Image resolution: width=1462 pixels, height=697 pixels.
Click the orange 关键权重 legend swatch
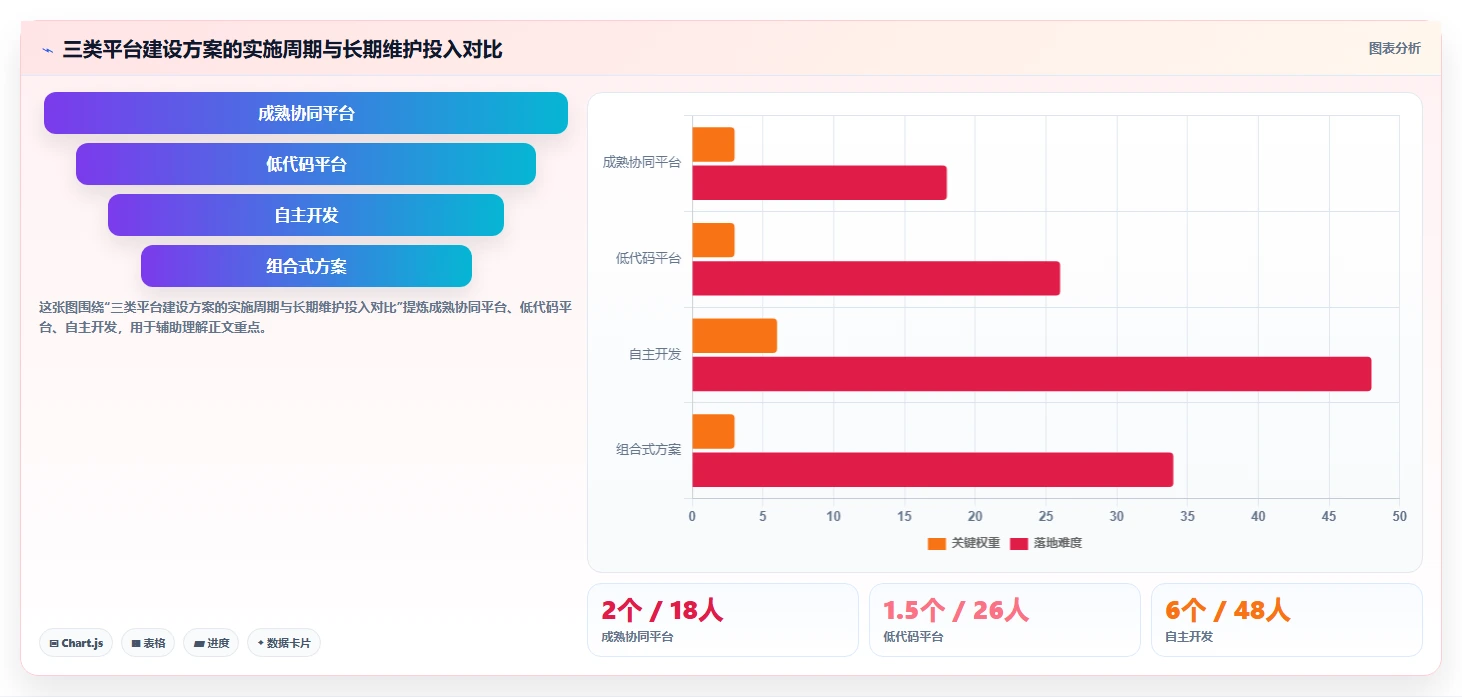pyautogui.click(x=937, y=544)
